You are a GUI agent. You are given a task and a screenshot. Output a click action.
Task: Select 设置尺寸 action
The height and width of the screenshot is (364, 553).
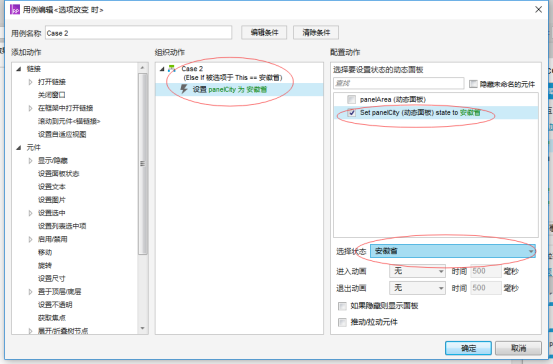(x=51, y=278)
